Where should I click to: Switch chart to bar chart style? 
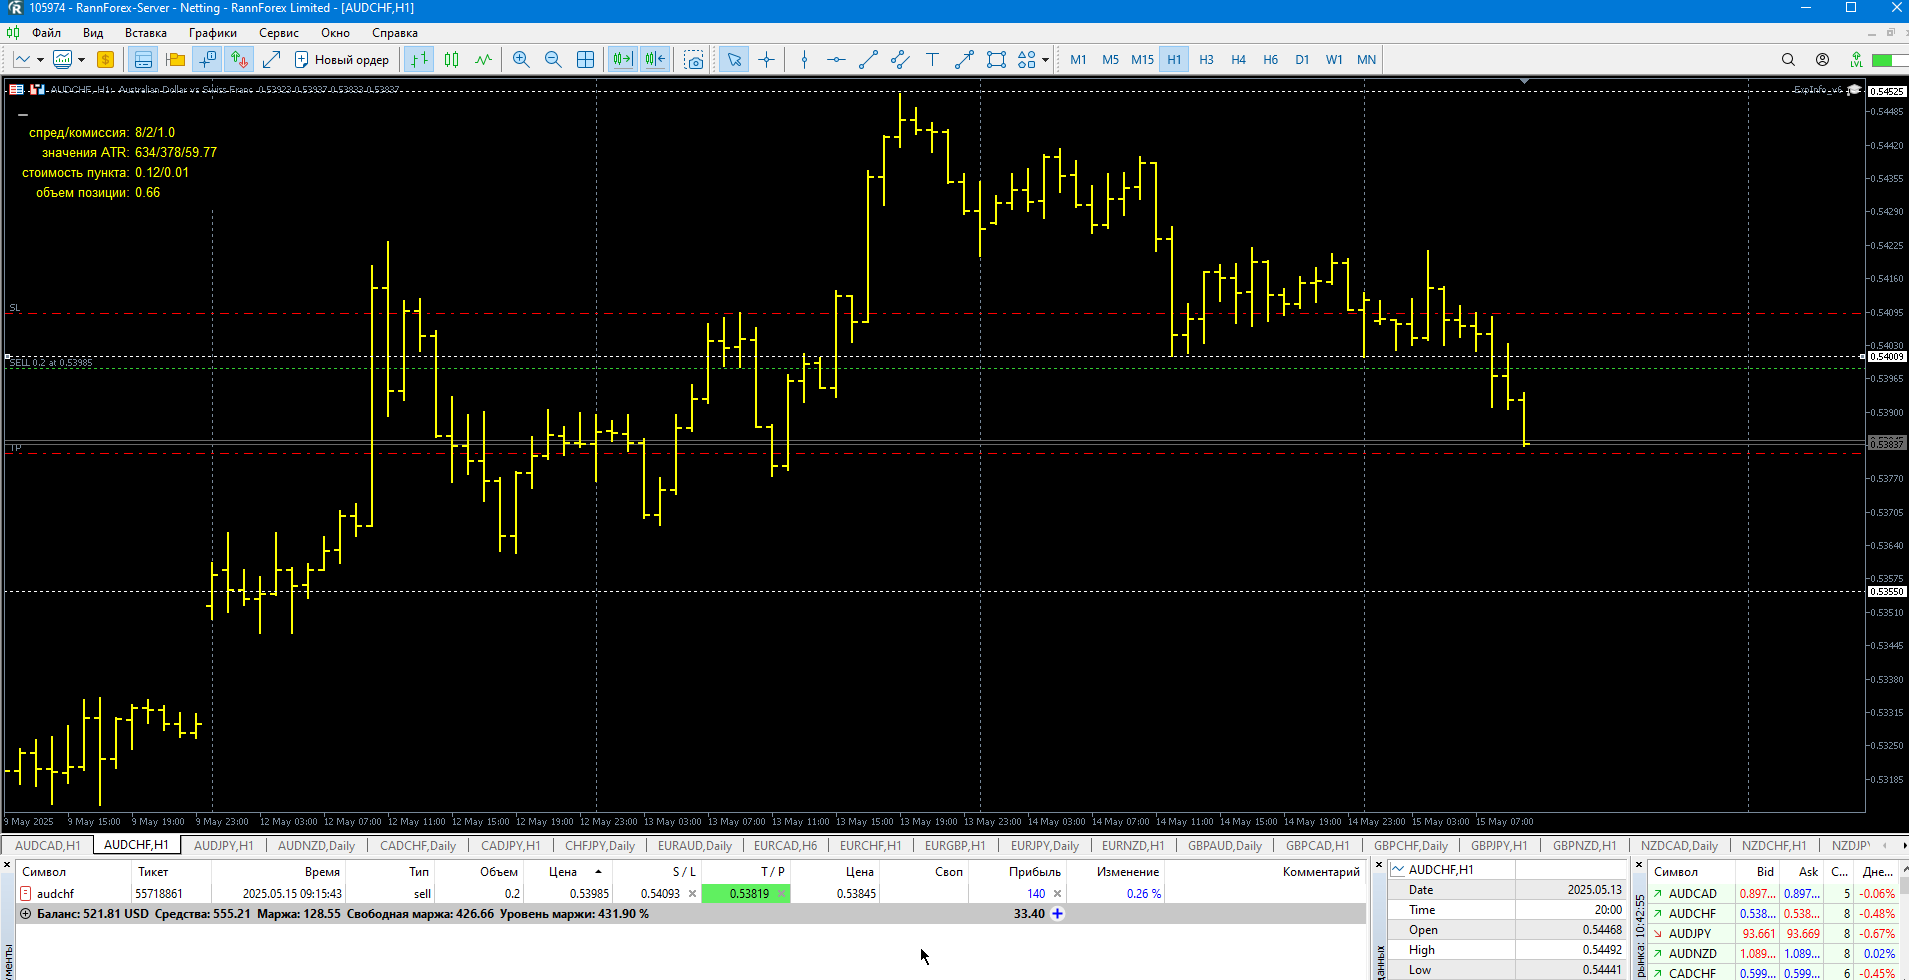[x=419, y=60]
